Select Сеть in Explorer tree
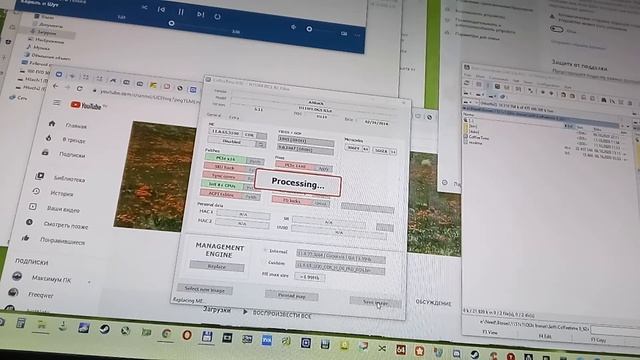 pyautogui.click(x=19, y=98)
